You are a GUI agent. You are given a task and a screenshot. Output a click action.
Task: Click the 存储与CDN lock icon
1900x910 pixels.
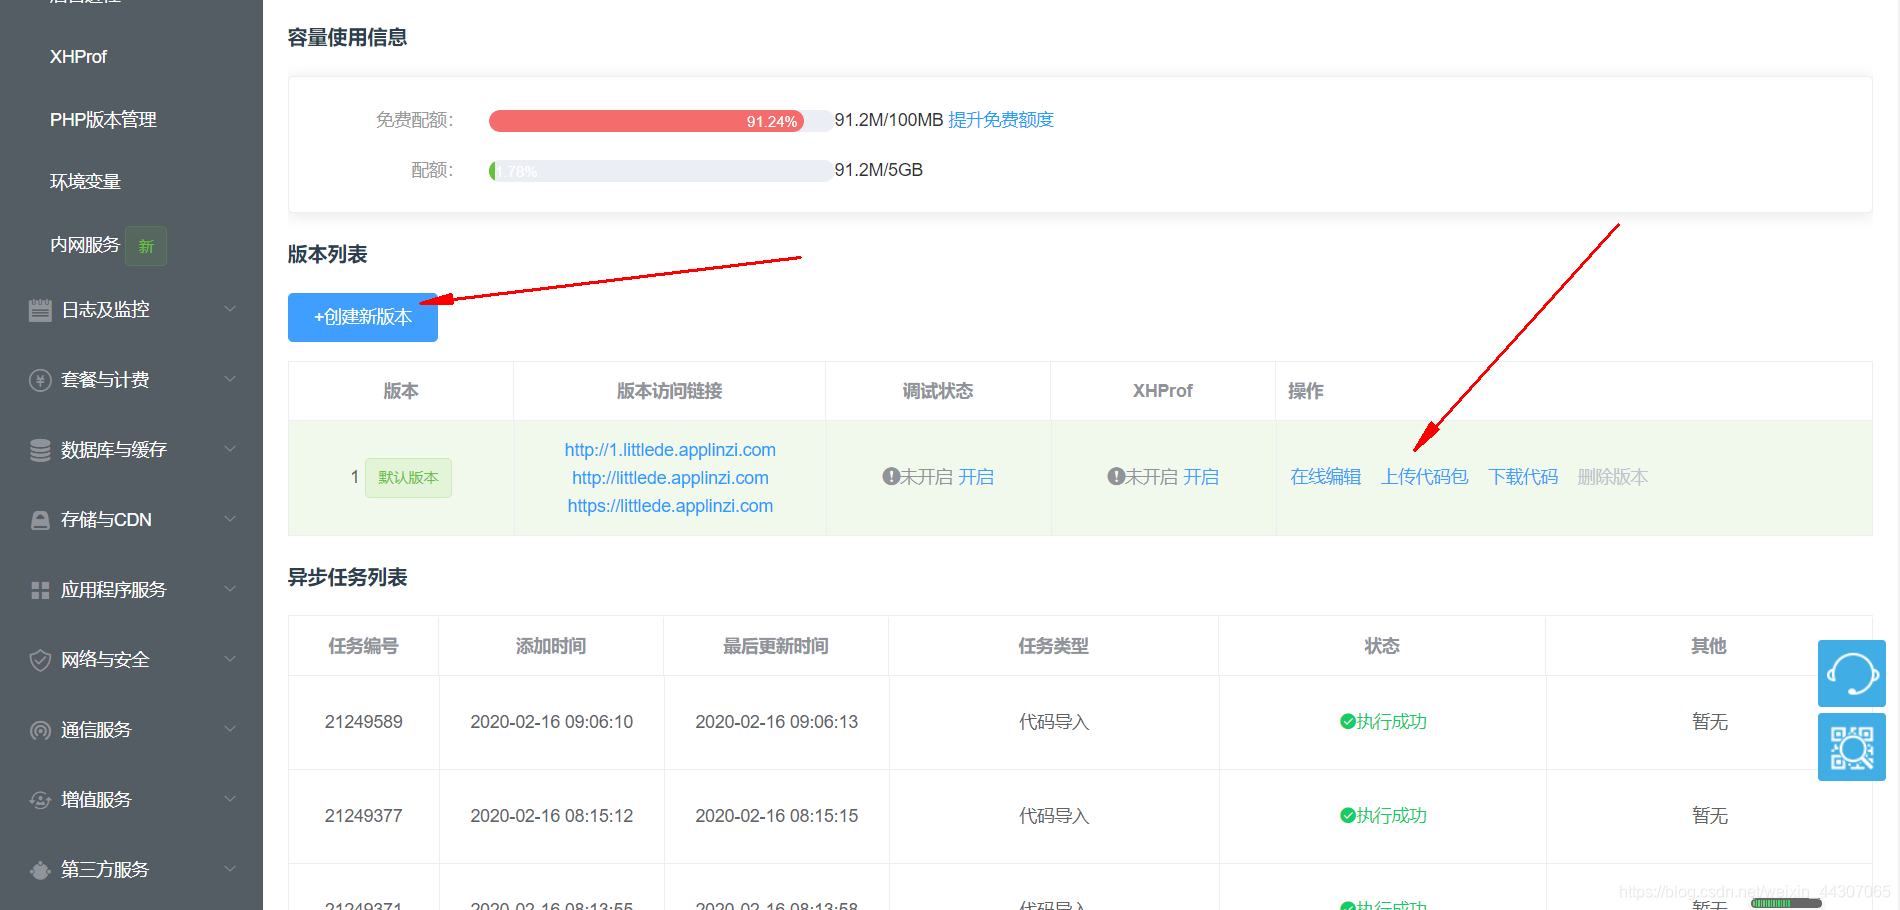[40, 519]
